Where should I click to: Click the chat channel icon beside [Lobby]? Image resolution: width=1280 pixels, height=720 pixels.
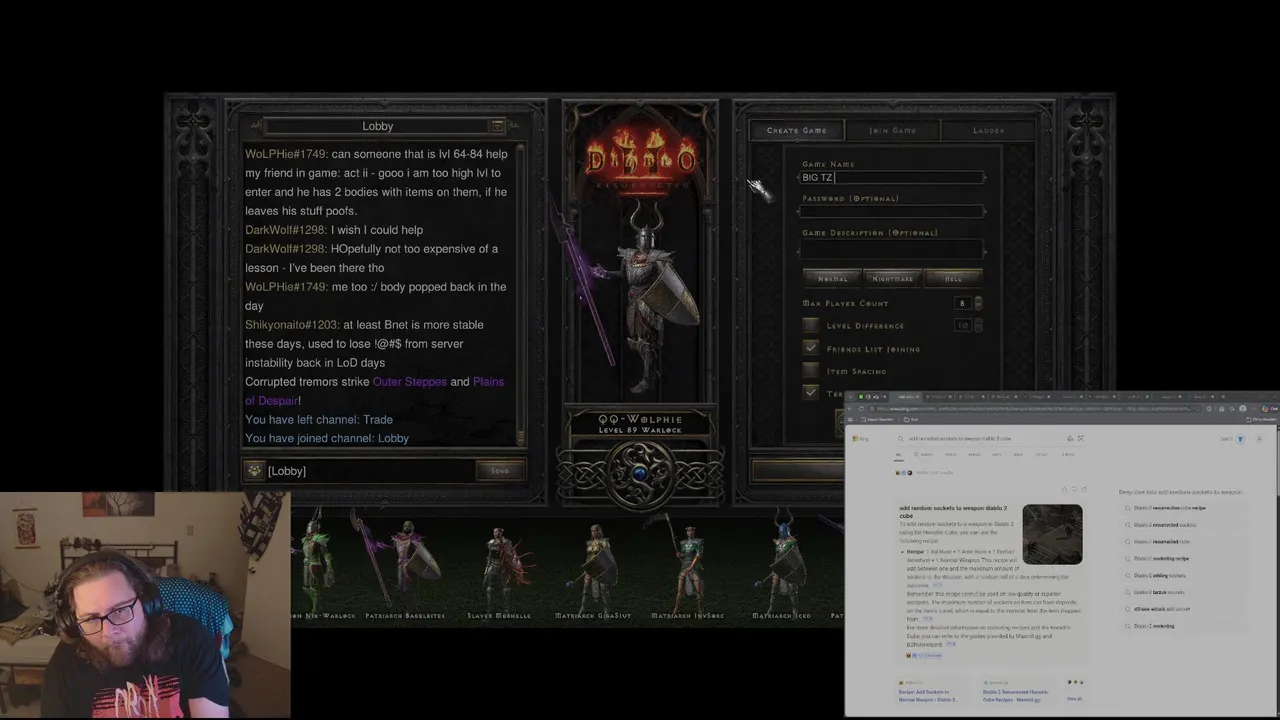pos(255,470)
